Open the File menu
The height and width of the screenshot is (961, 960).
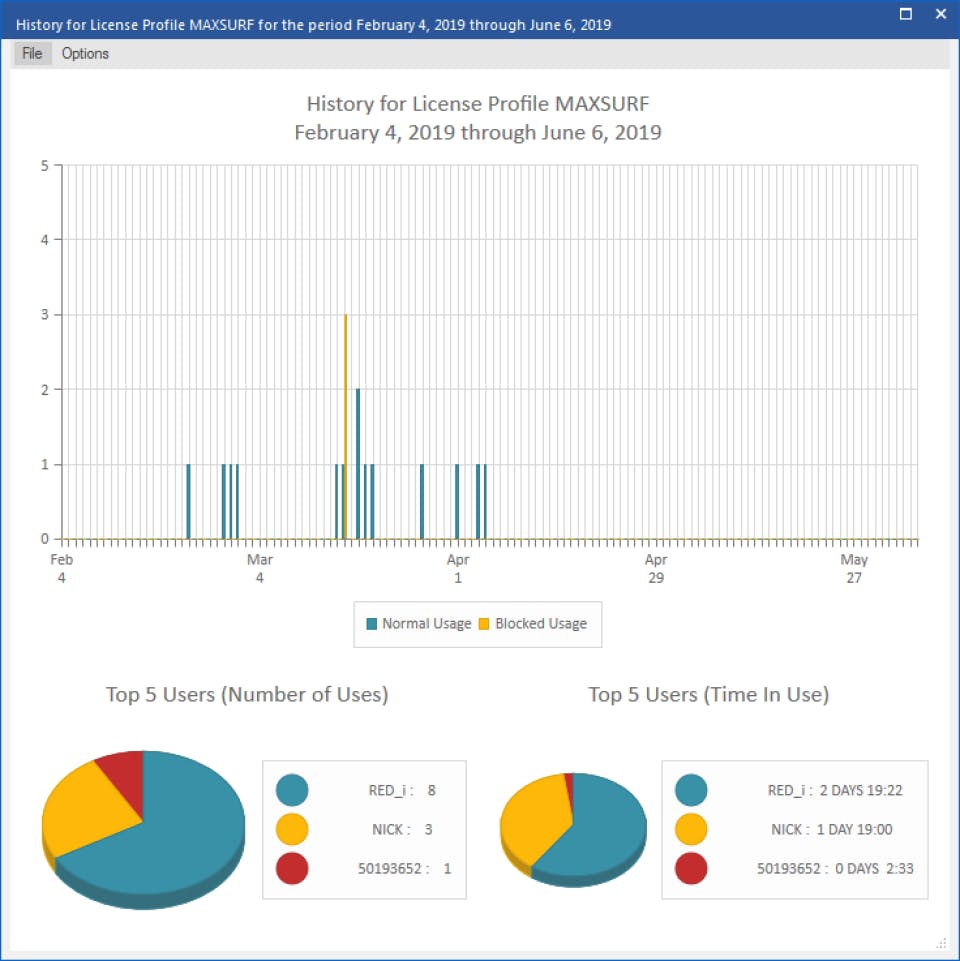tap(32, 53)
